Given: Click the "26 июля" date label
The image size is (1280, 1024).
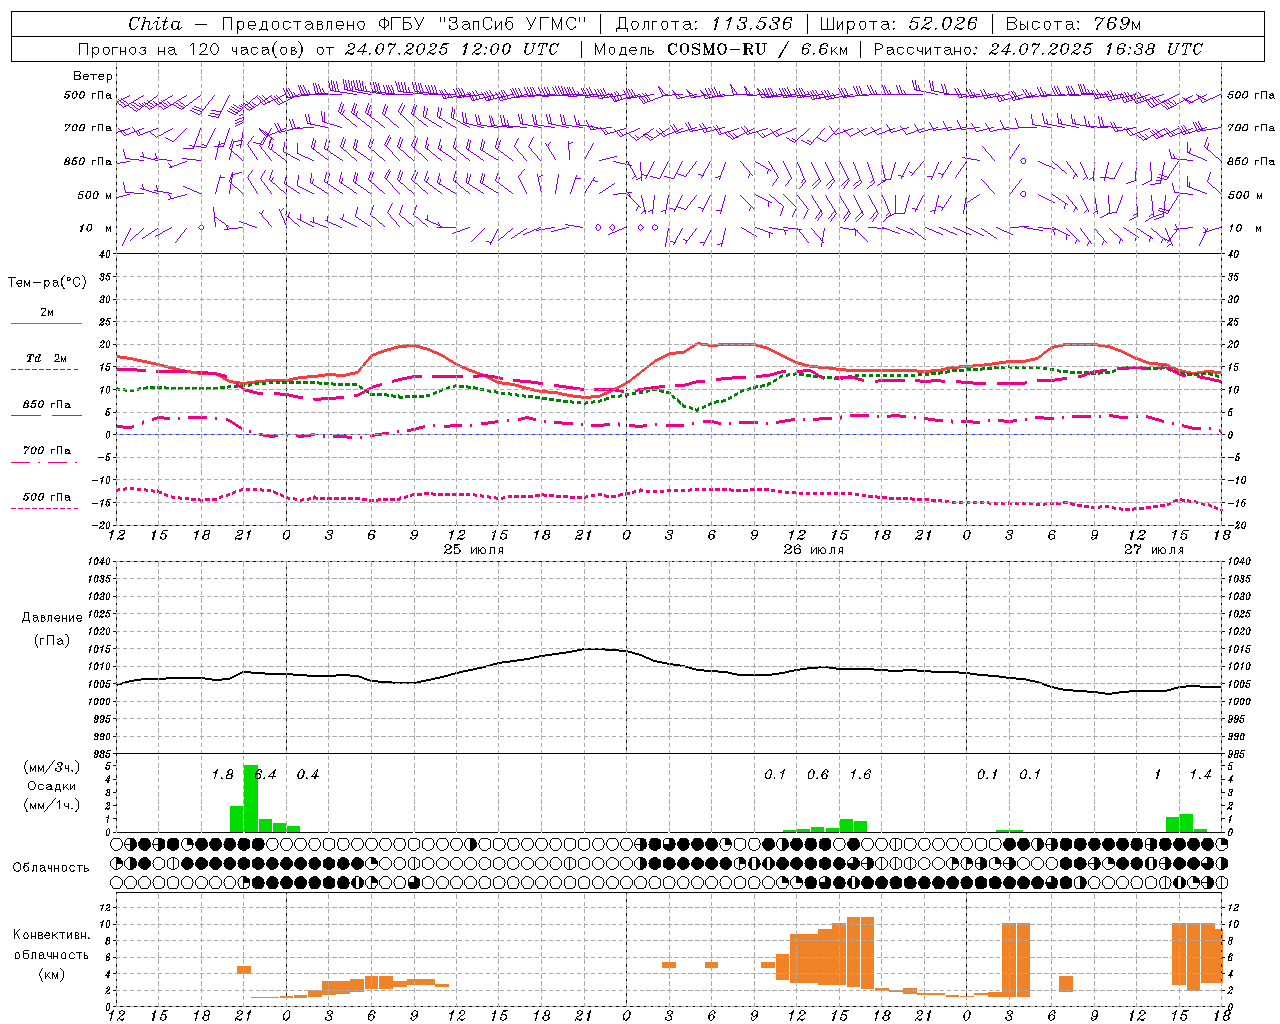Looking at the screenshot, I should [814, 550].
